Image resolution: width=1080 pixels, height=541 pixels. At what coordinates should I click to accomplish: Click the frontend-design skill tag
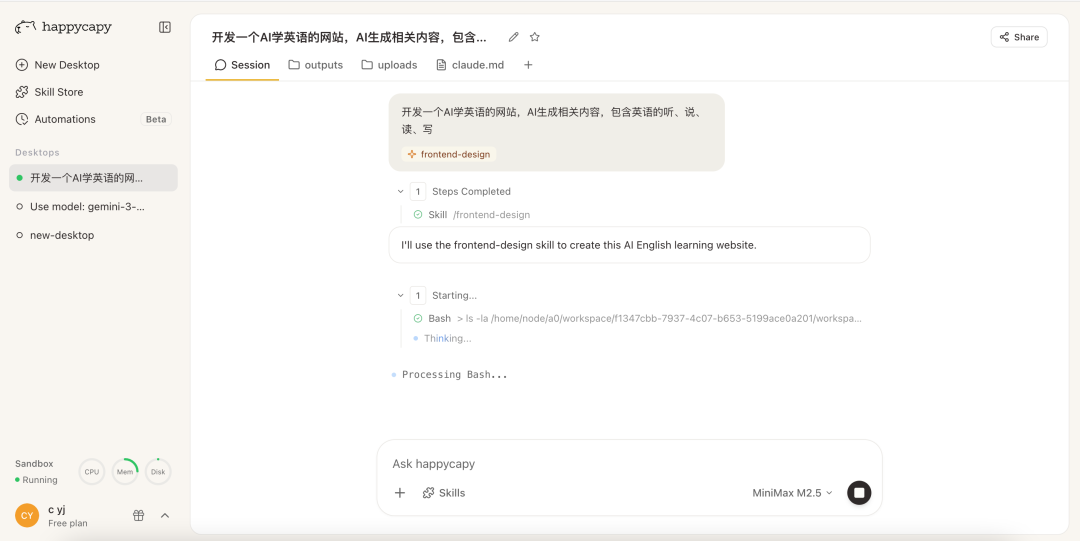coord(448,154)
